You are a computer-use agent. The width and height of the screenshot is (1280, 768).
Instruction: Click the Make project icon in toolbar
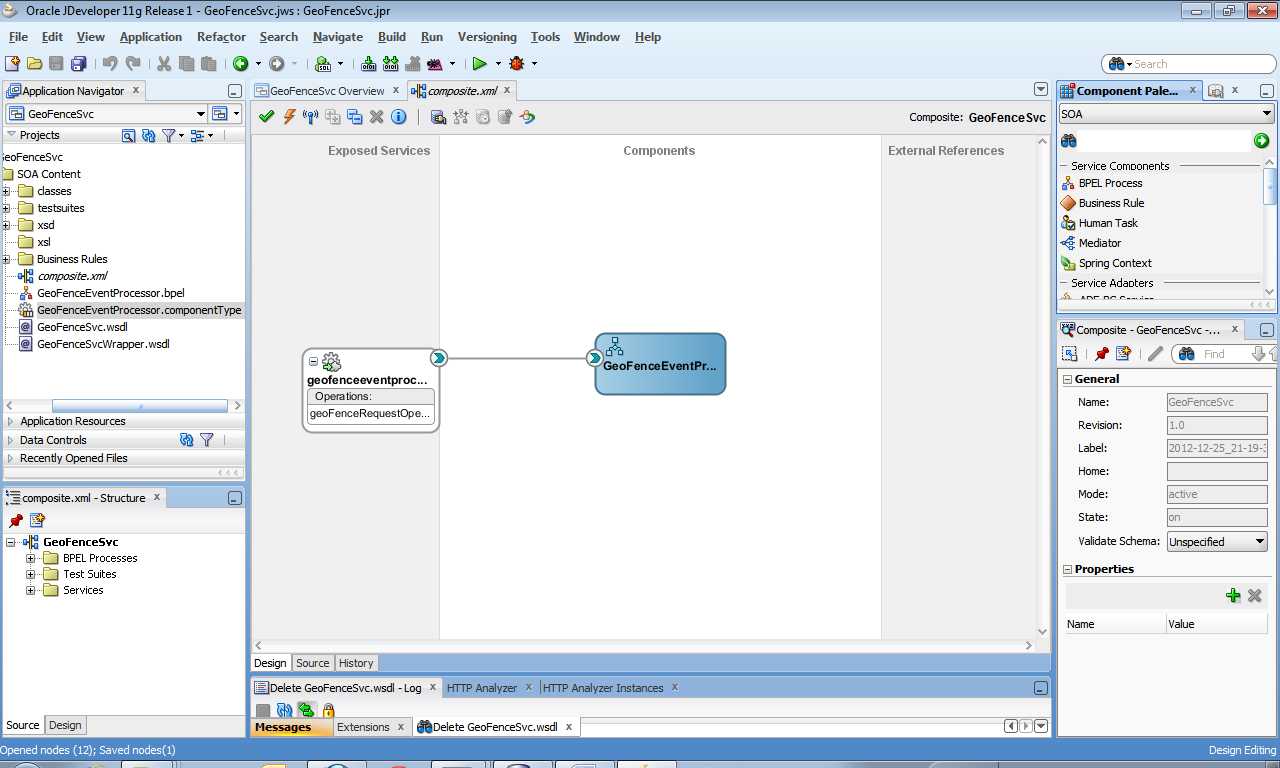pos(369,63)
